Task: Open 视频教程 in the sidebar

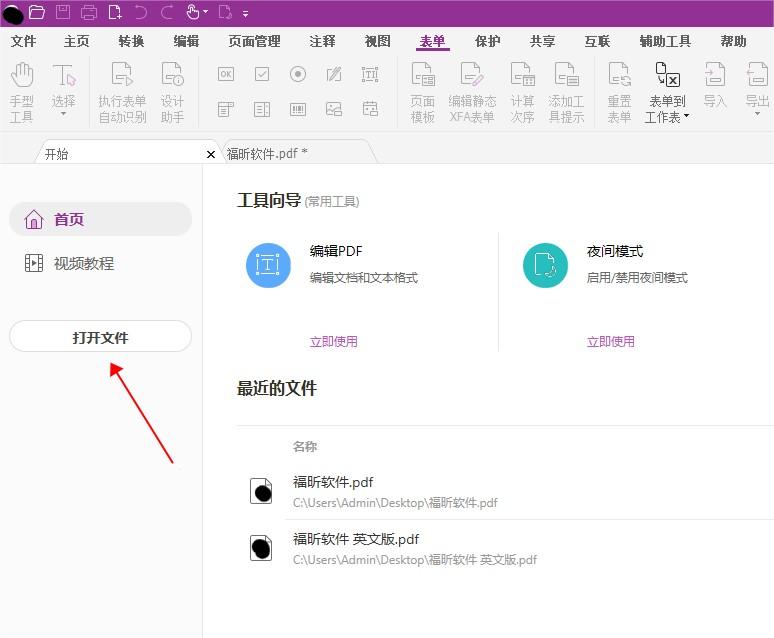Action: coord(69,263)
